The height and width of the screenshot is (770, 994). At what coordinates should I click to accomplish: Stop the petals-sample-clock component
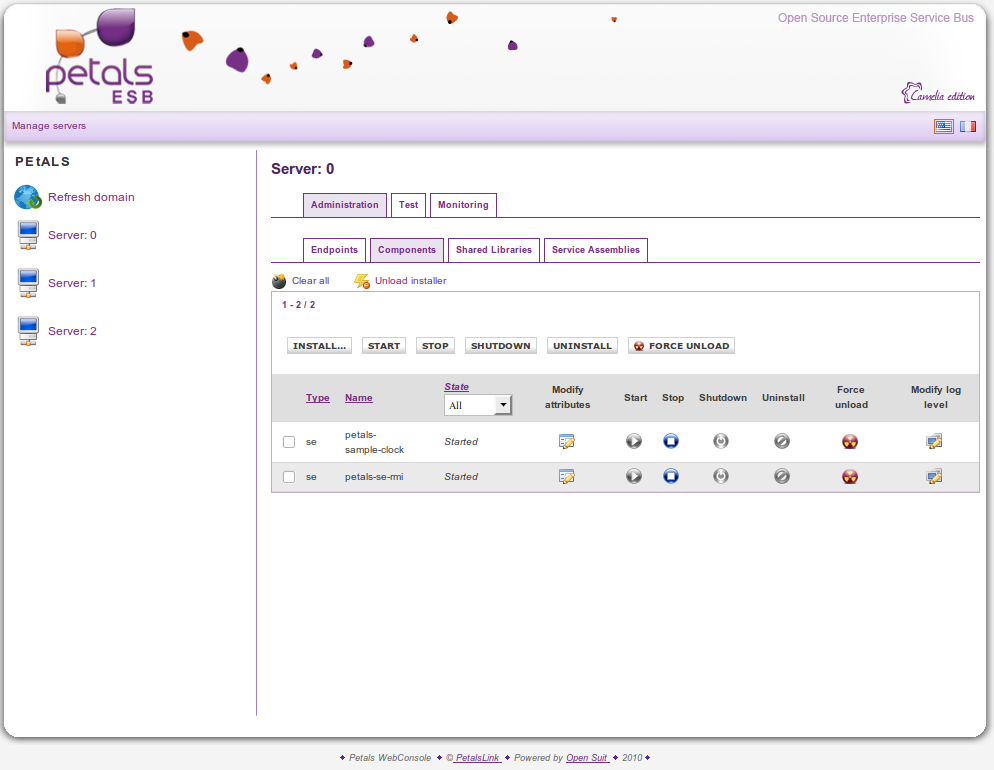pos(671,441)
